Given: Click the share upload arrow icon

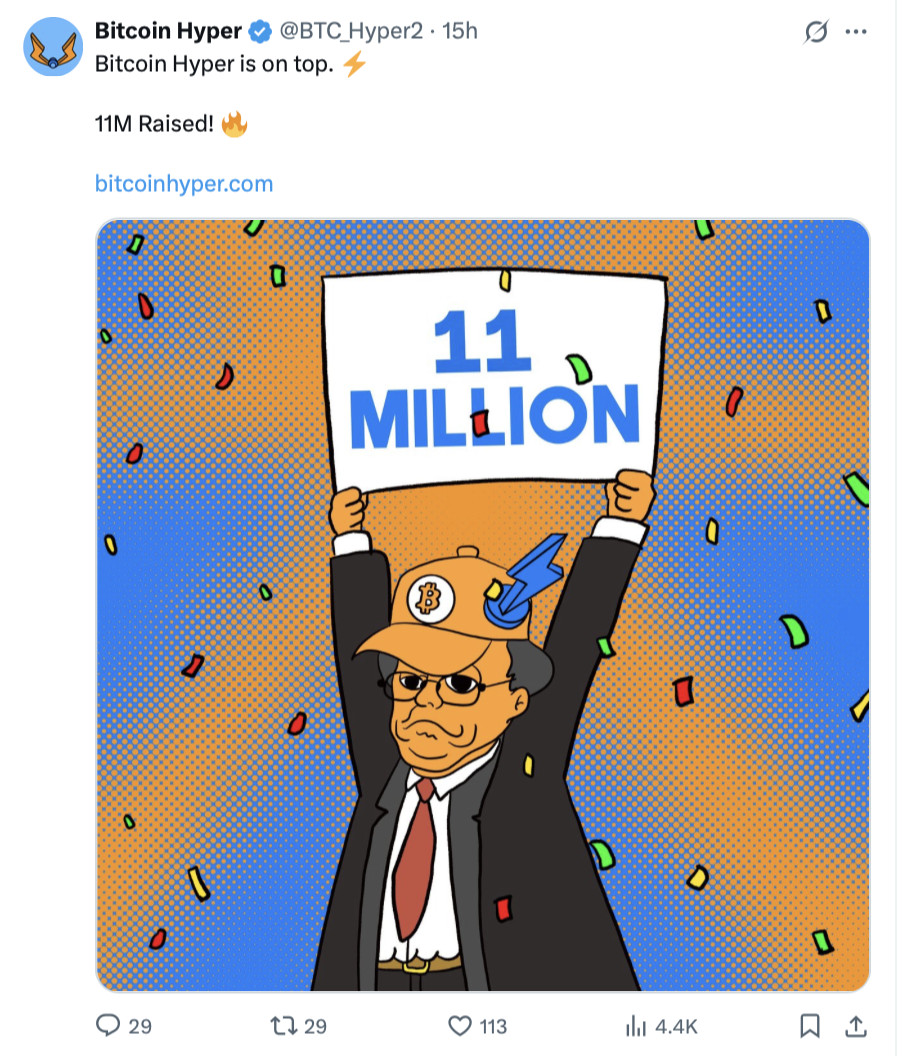Looking at the screenshot, I should pos(856,1026).
